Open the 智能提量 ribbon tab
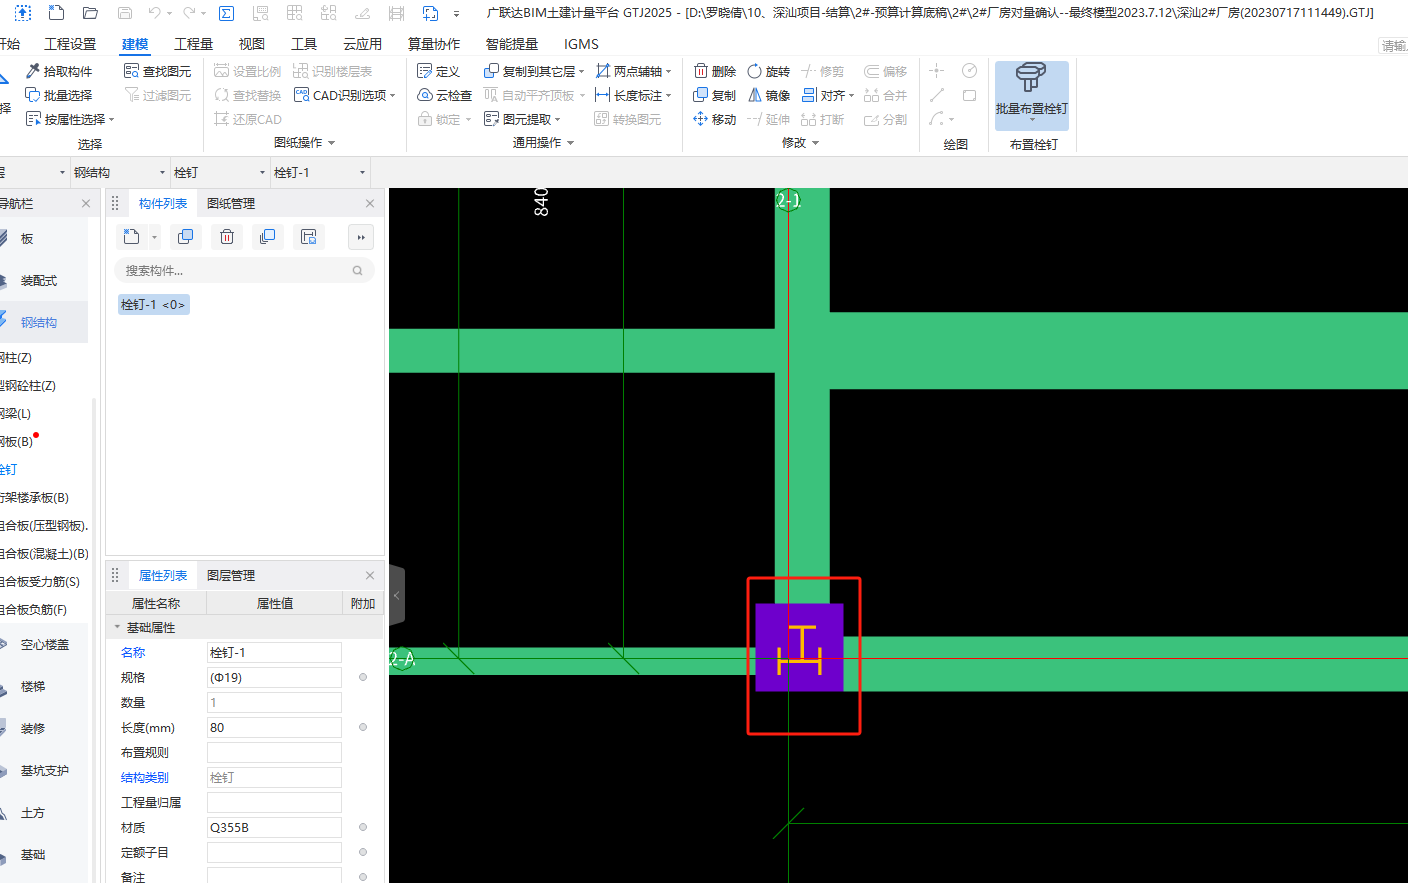The image size is (1408, 883). point(512,44)
